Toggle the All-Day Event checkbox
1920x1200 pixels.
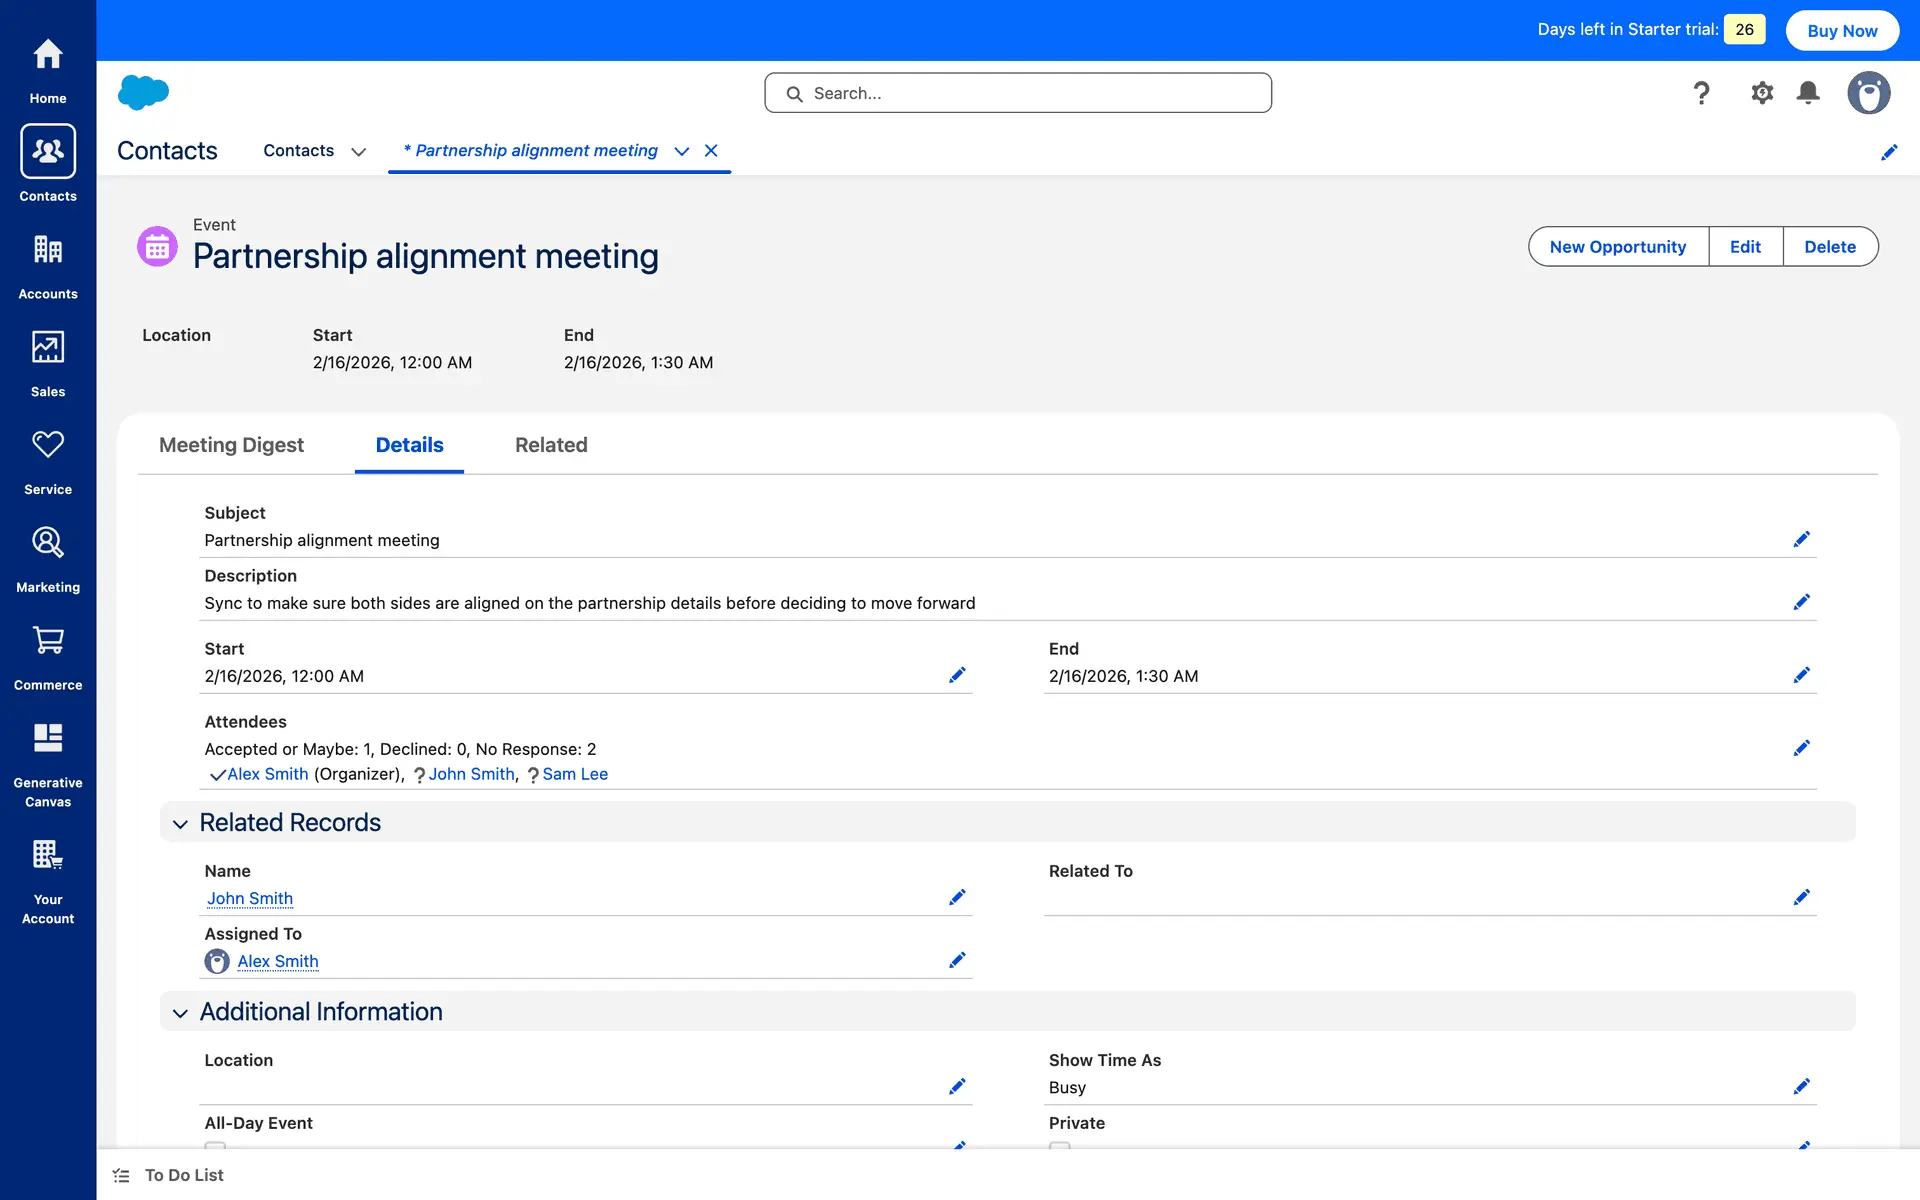(x=215, y=1147)
